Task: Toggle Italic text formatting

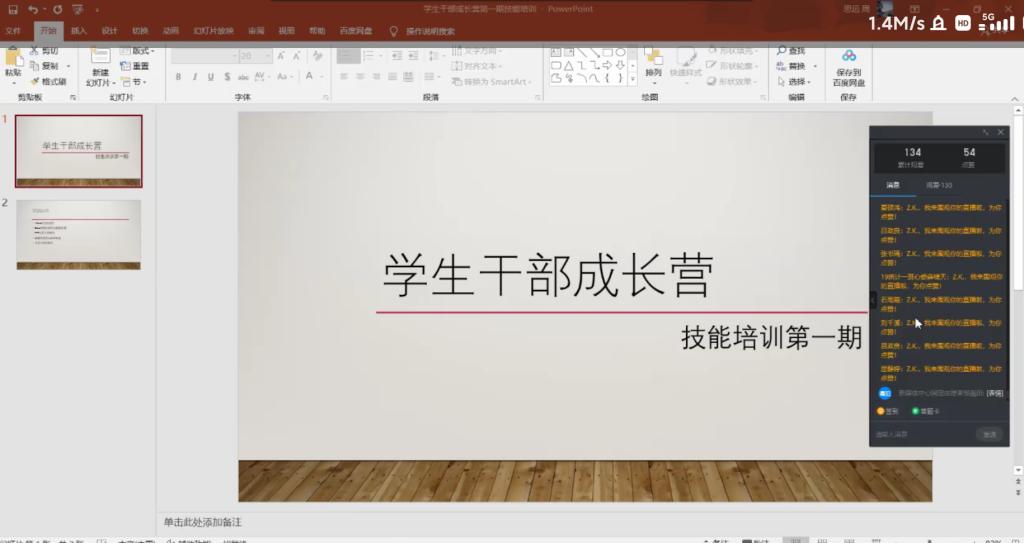Action: (x=194, y=77)
